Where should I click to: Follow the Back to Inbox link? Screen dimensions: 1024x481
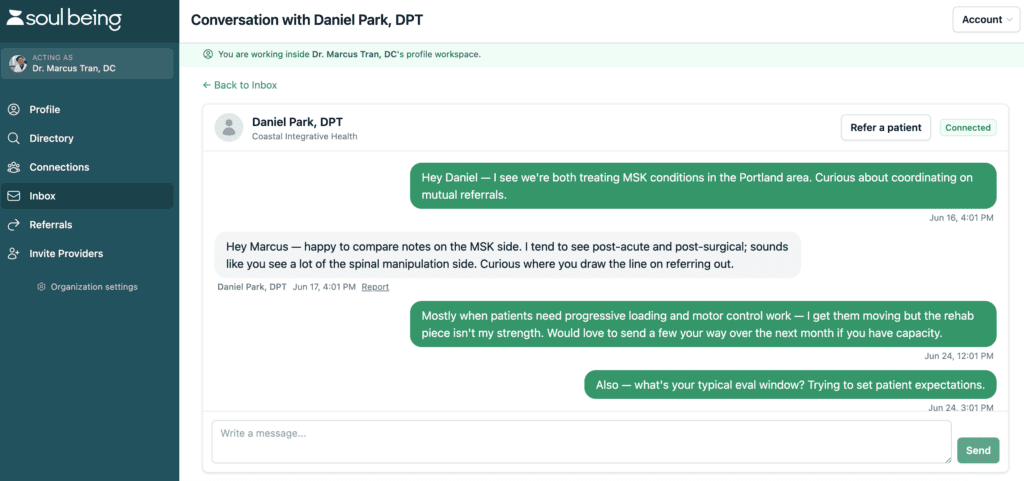click(x=240, y=85)
